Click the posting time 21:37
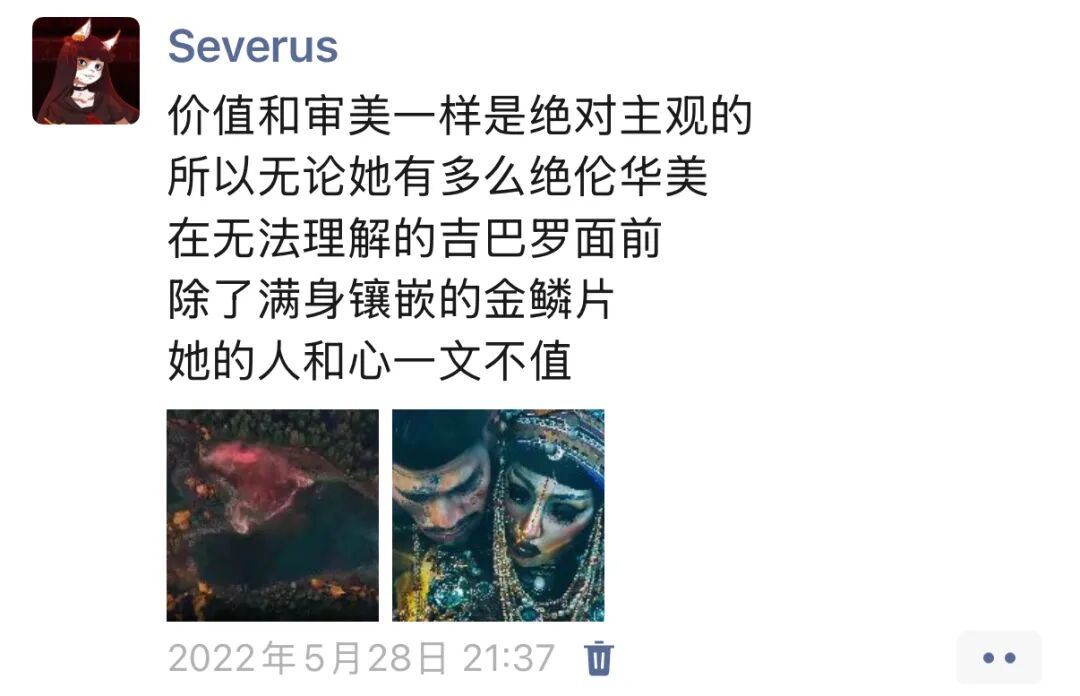 [508, 658]
